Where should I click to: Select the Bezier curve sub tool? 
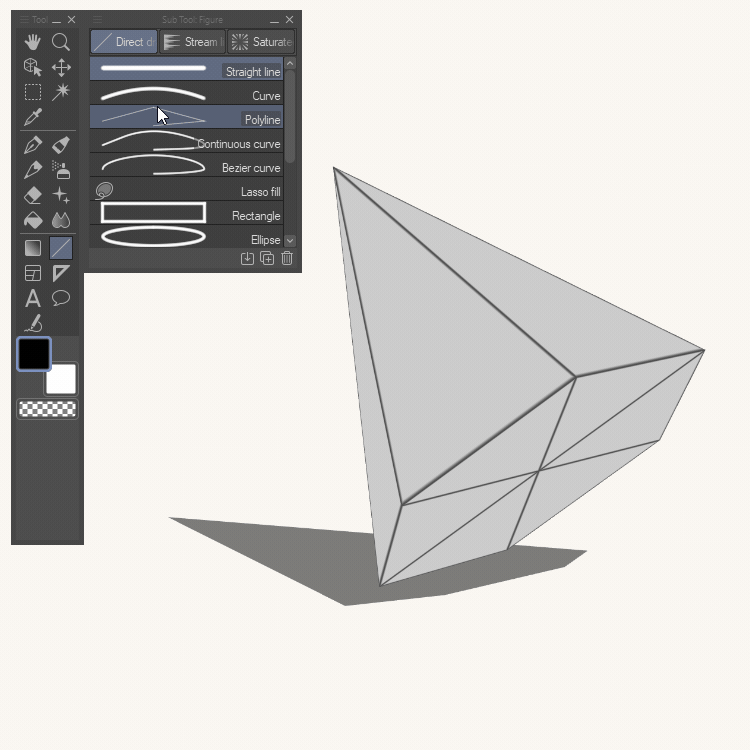(x=187, y=165)
